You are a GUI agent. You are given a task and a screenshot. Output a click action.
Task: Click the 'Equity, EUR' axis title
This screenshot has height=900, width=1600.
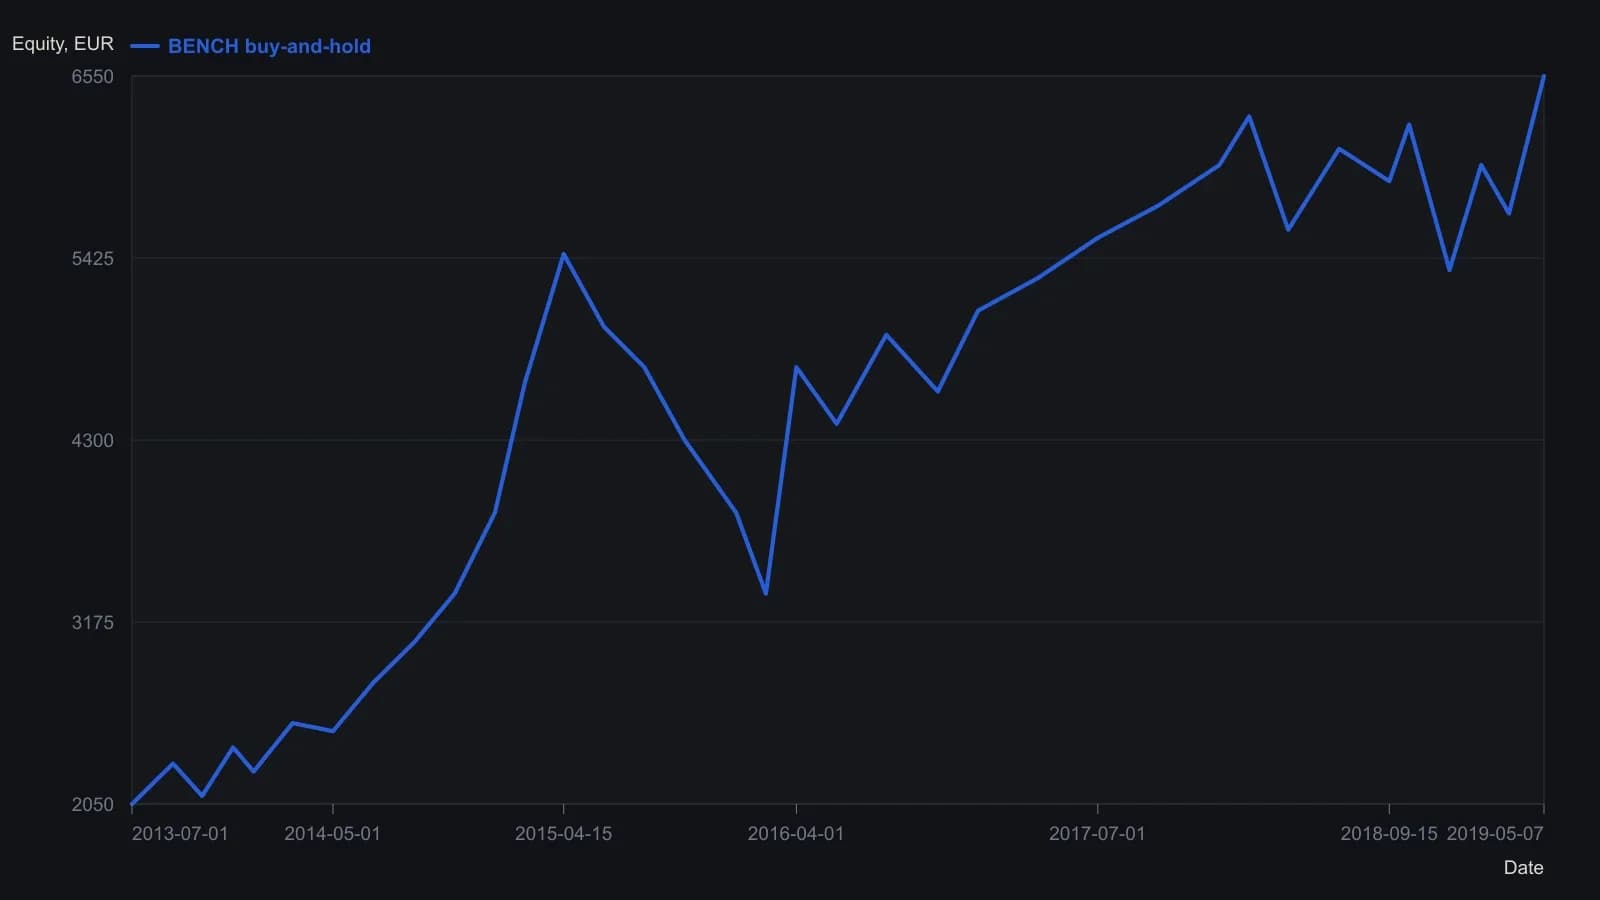pos(63,44)
